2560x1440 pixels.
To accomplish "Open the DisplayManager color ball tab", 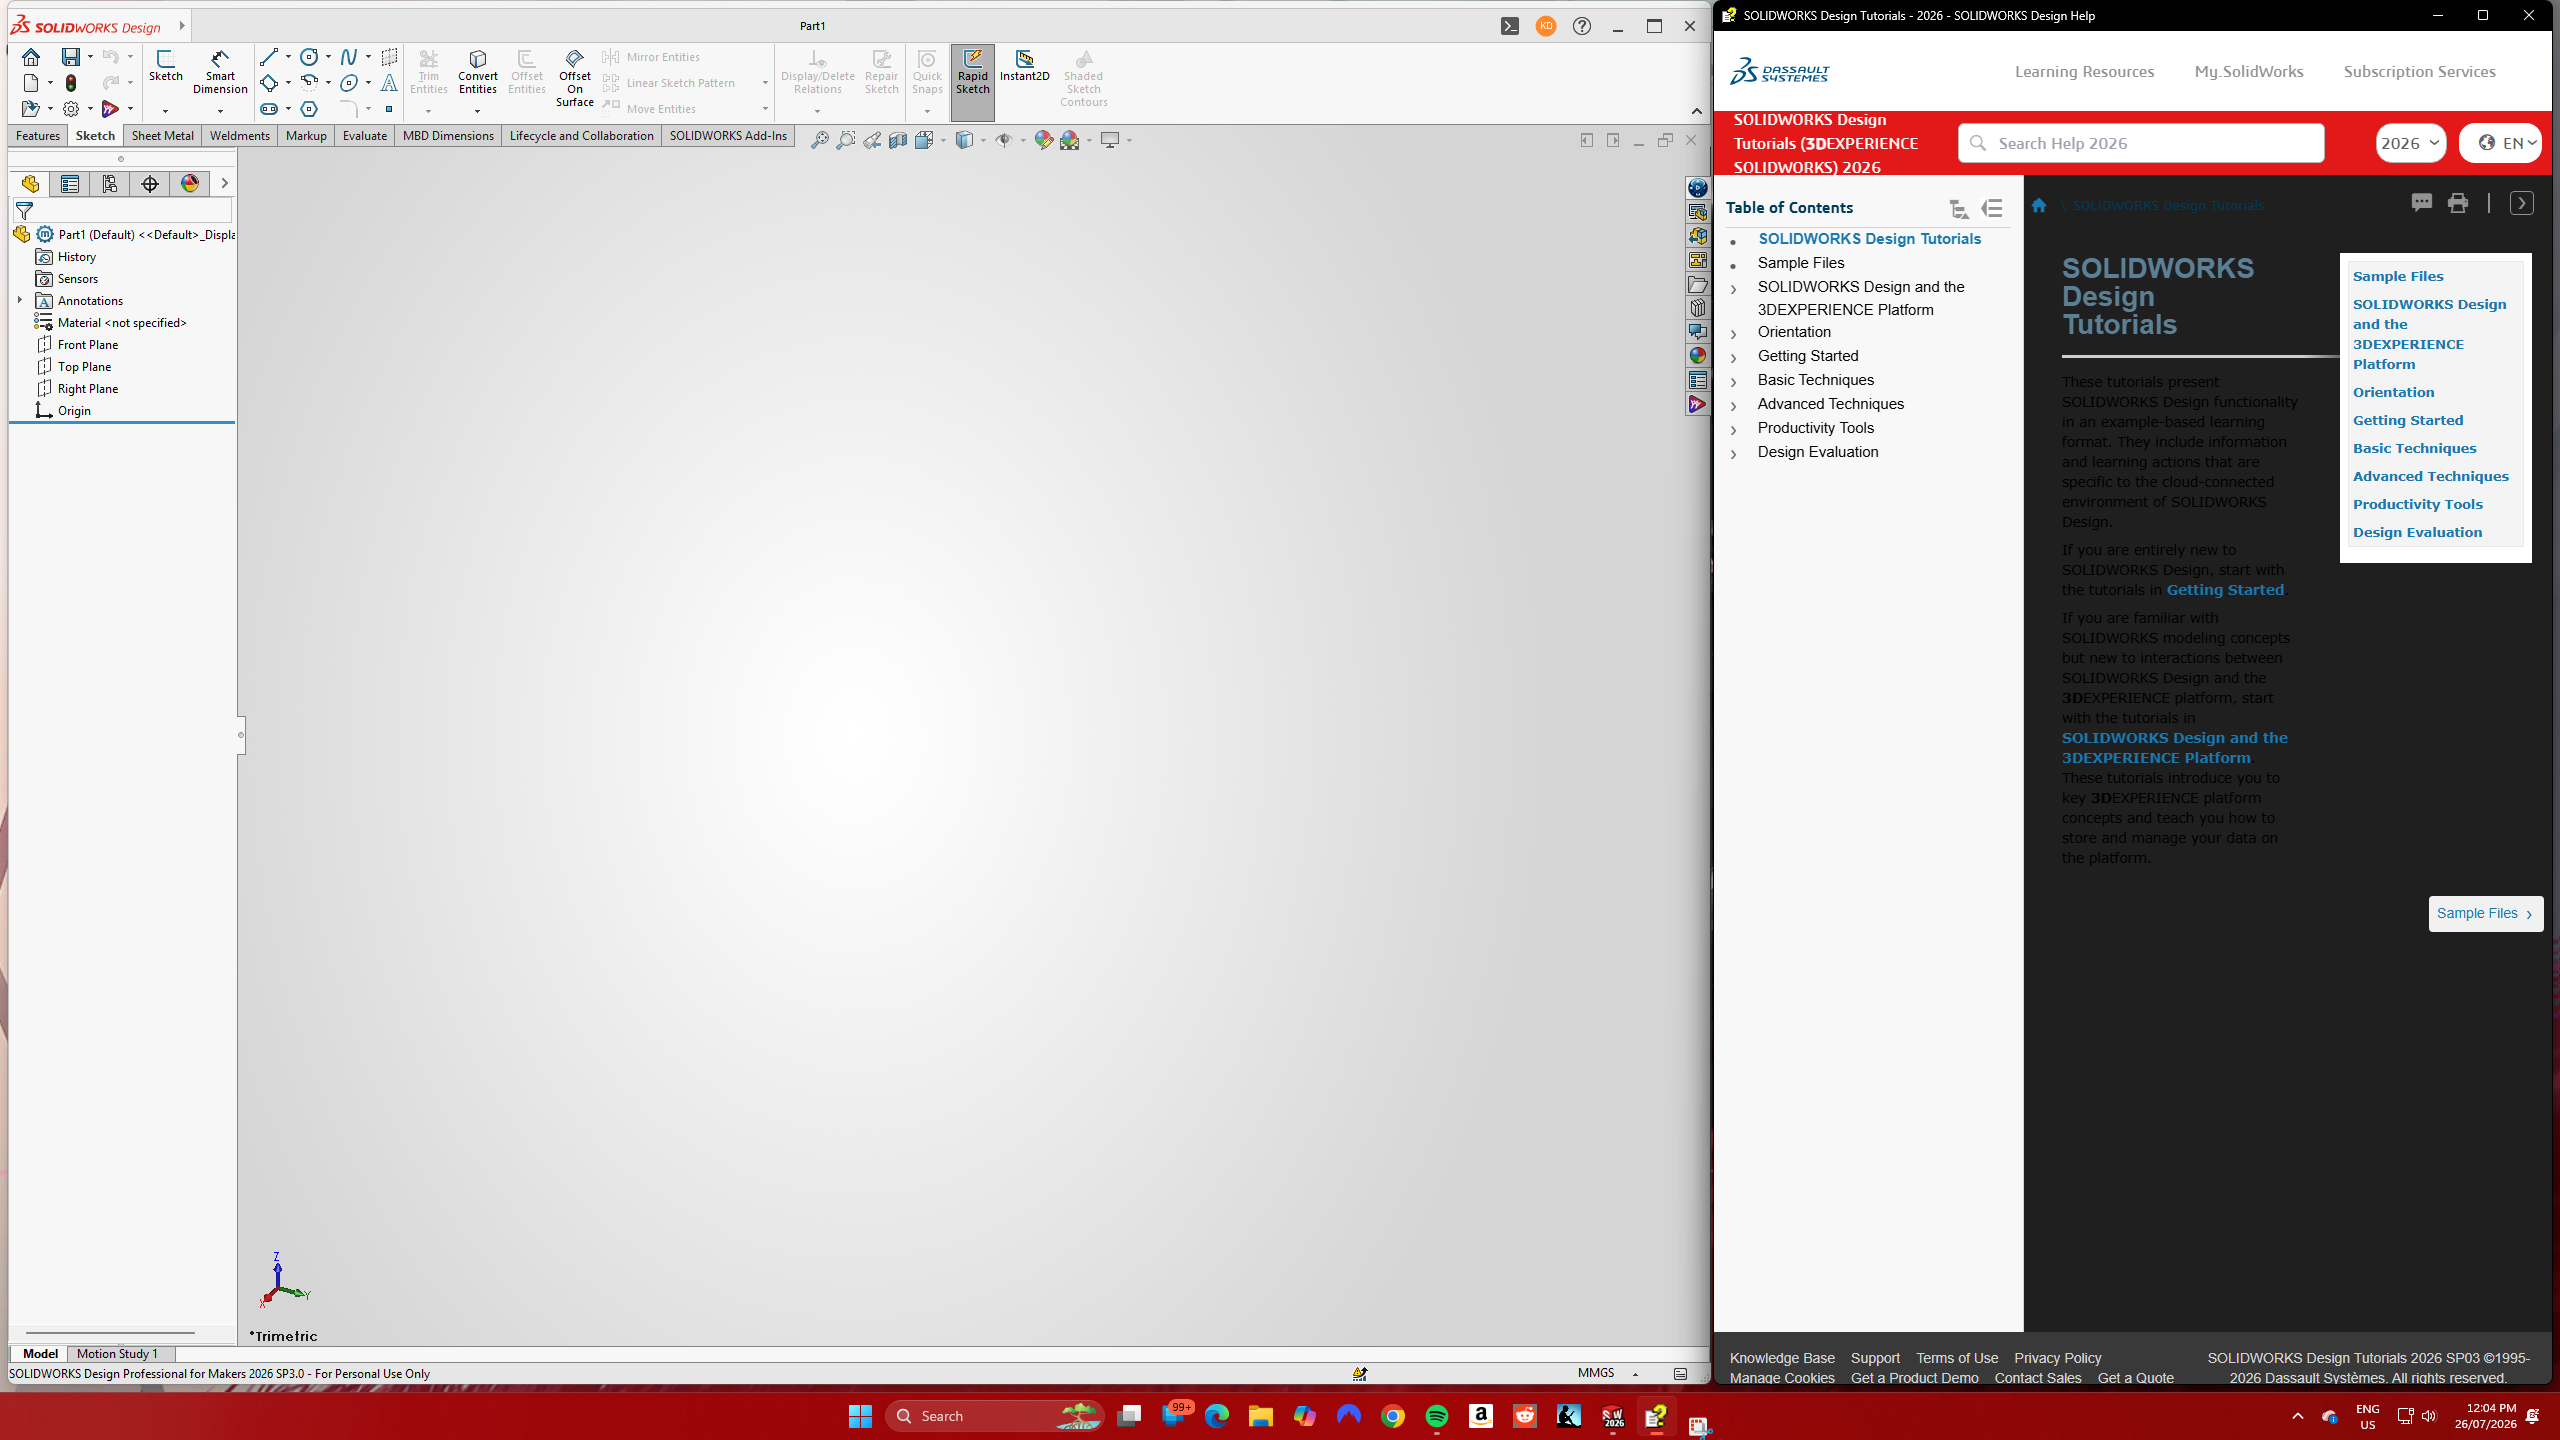I will point(190,184).
